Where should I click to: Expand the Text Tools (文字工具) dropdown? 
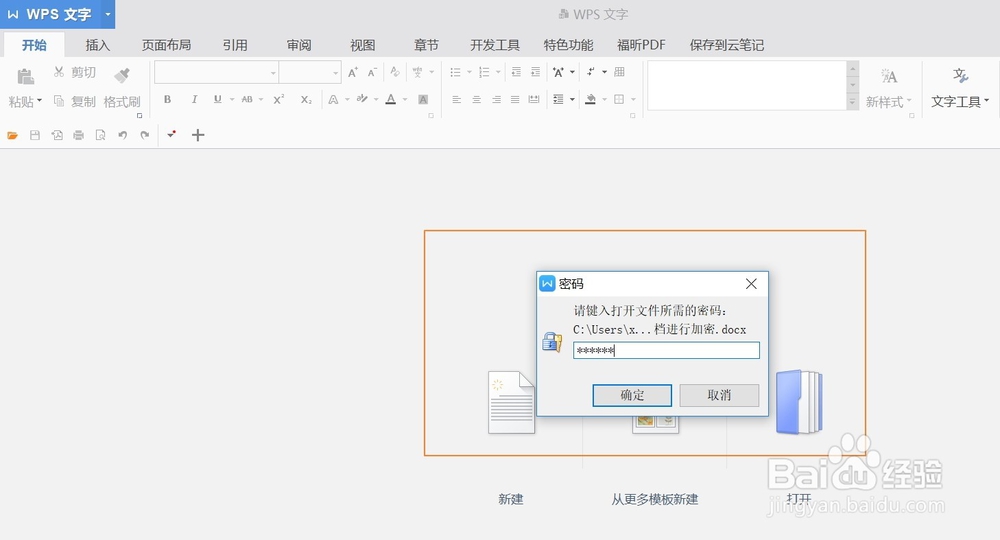pos(987,101)
